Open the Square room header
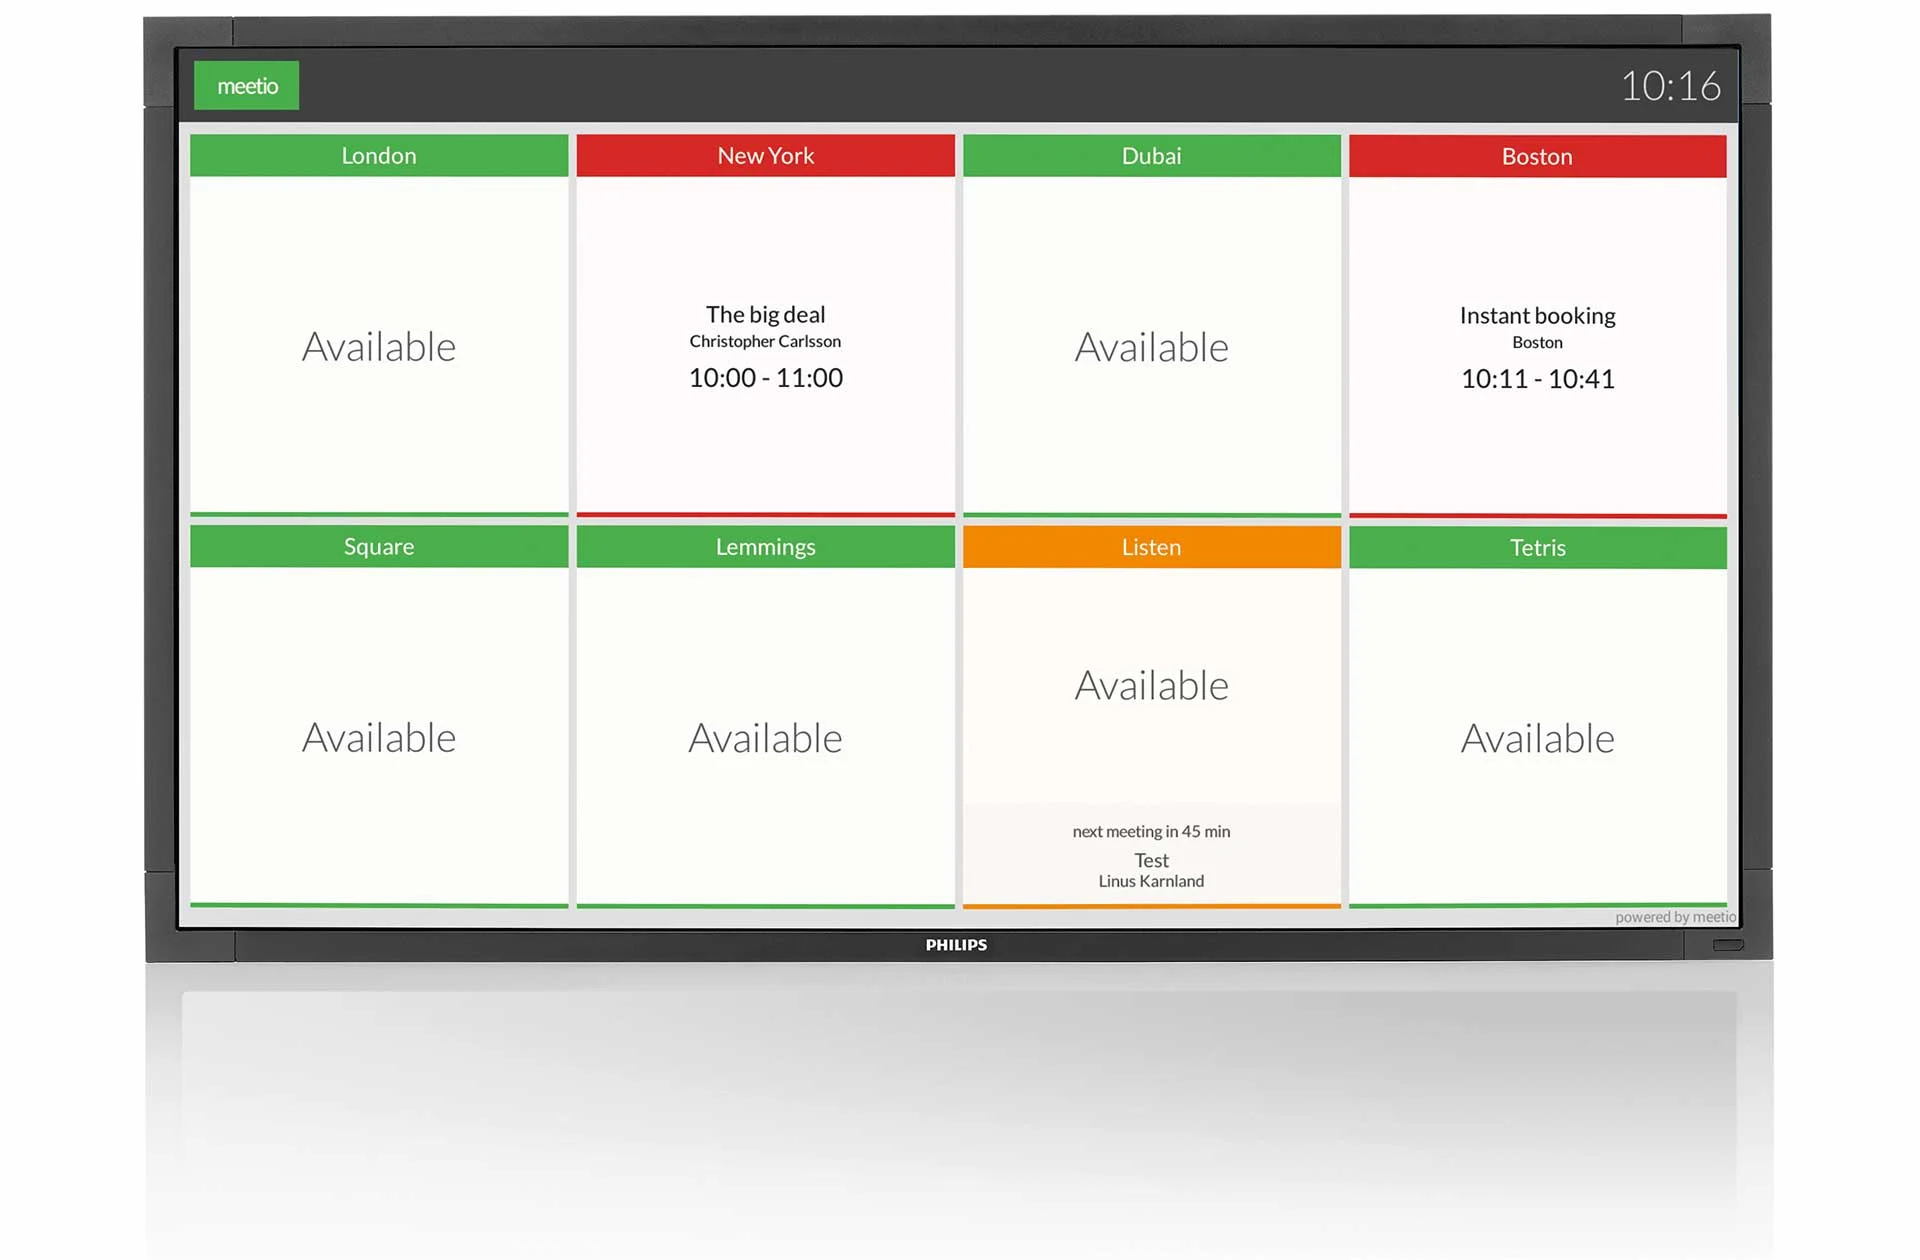The width and height of the screenshot is (1920, 1260). point(379,547)
